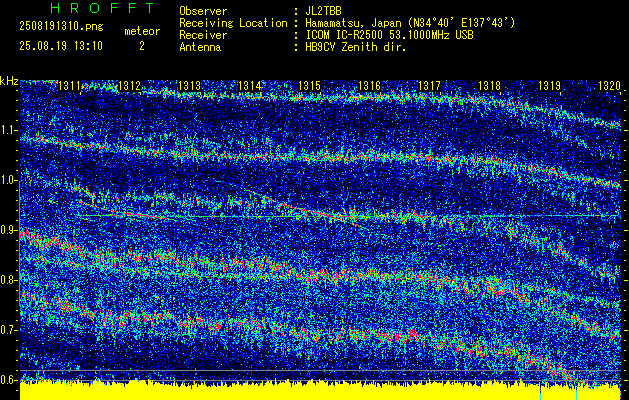Click the meteor count label
This screenshot has width=629, height=400.
[142, 31]
